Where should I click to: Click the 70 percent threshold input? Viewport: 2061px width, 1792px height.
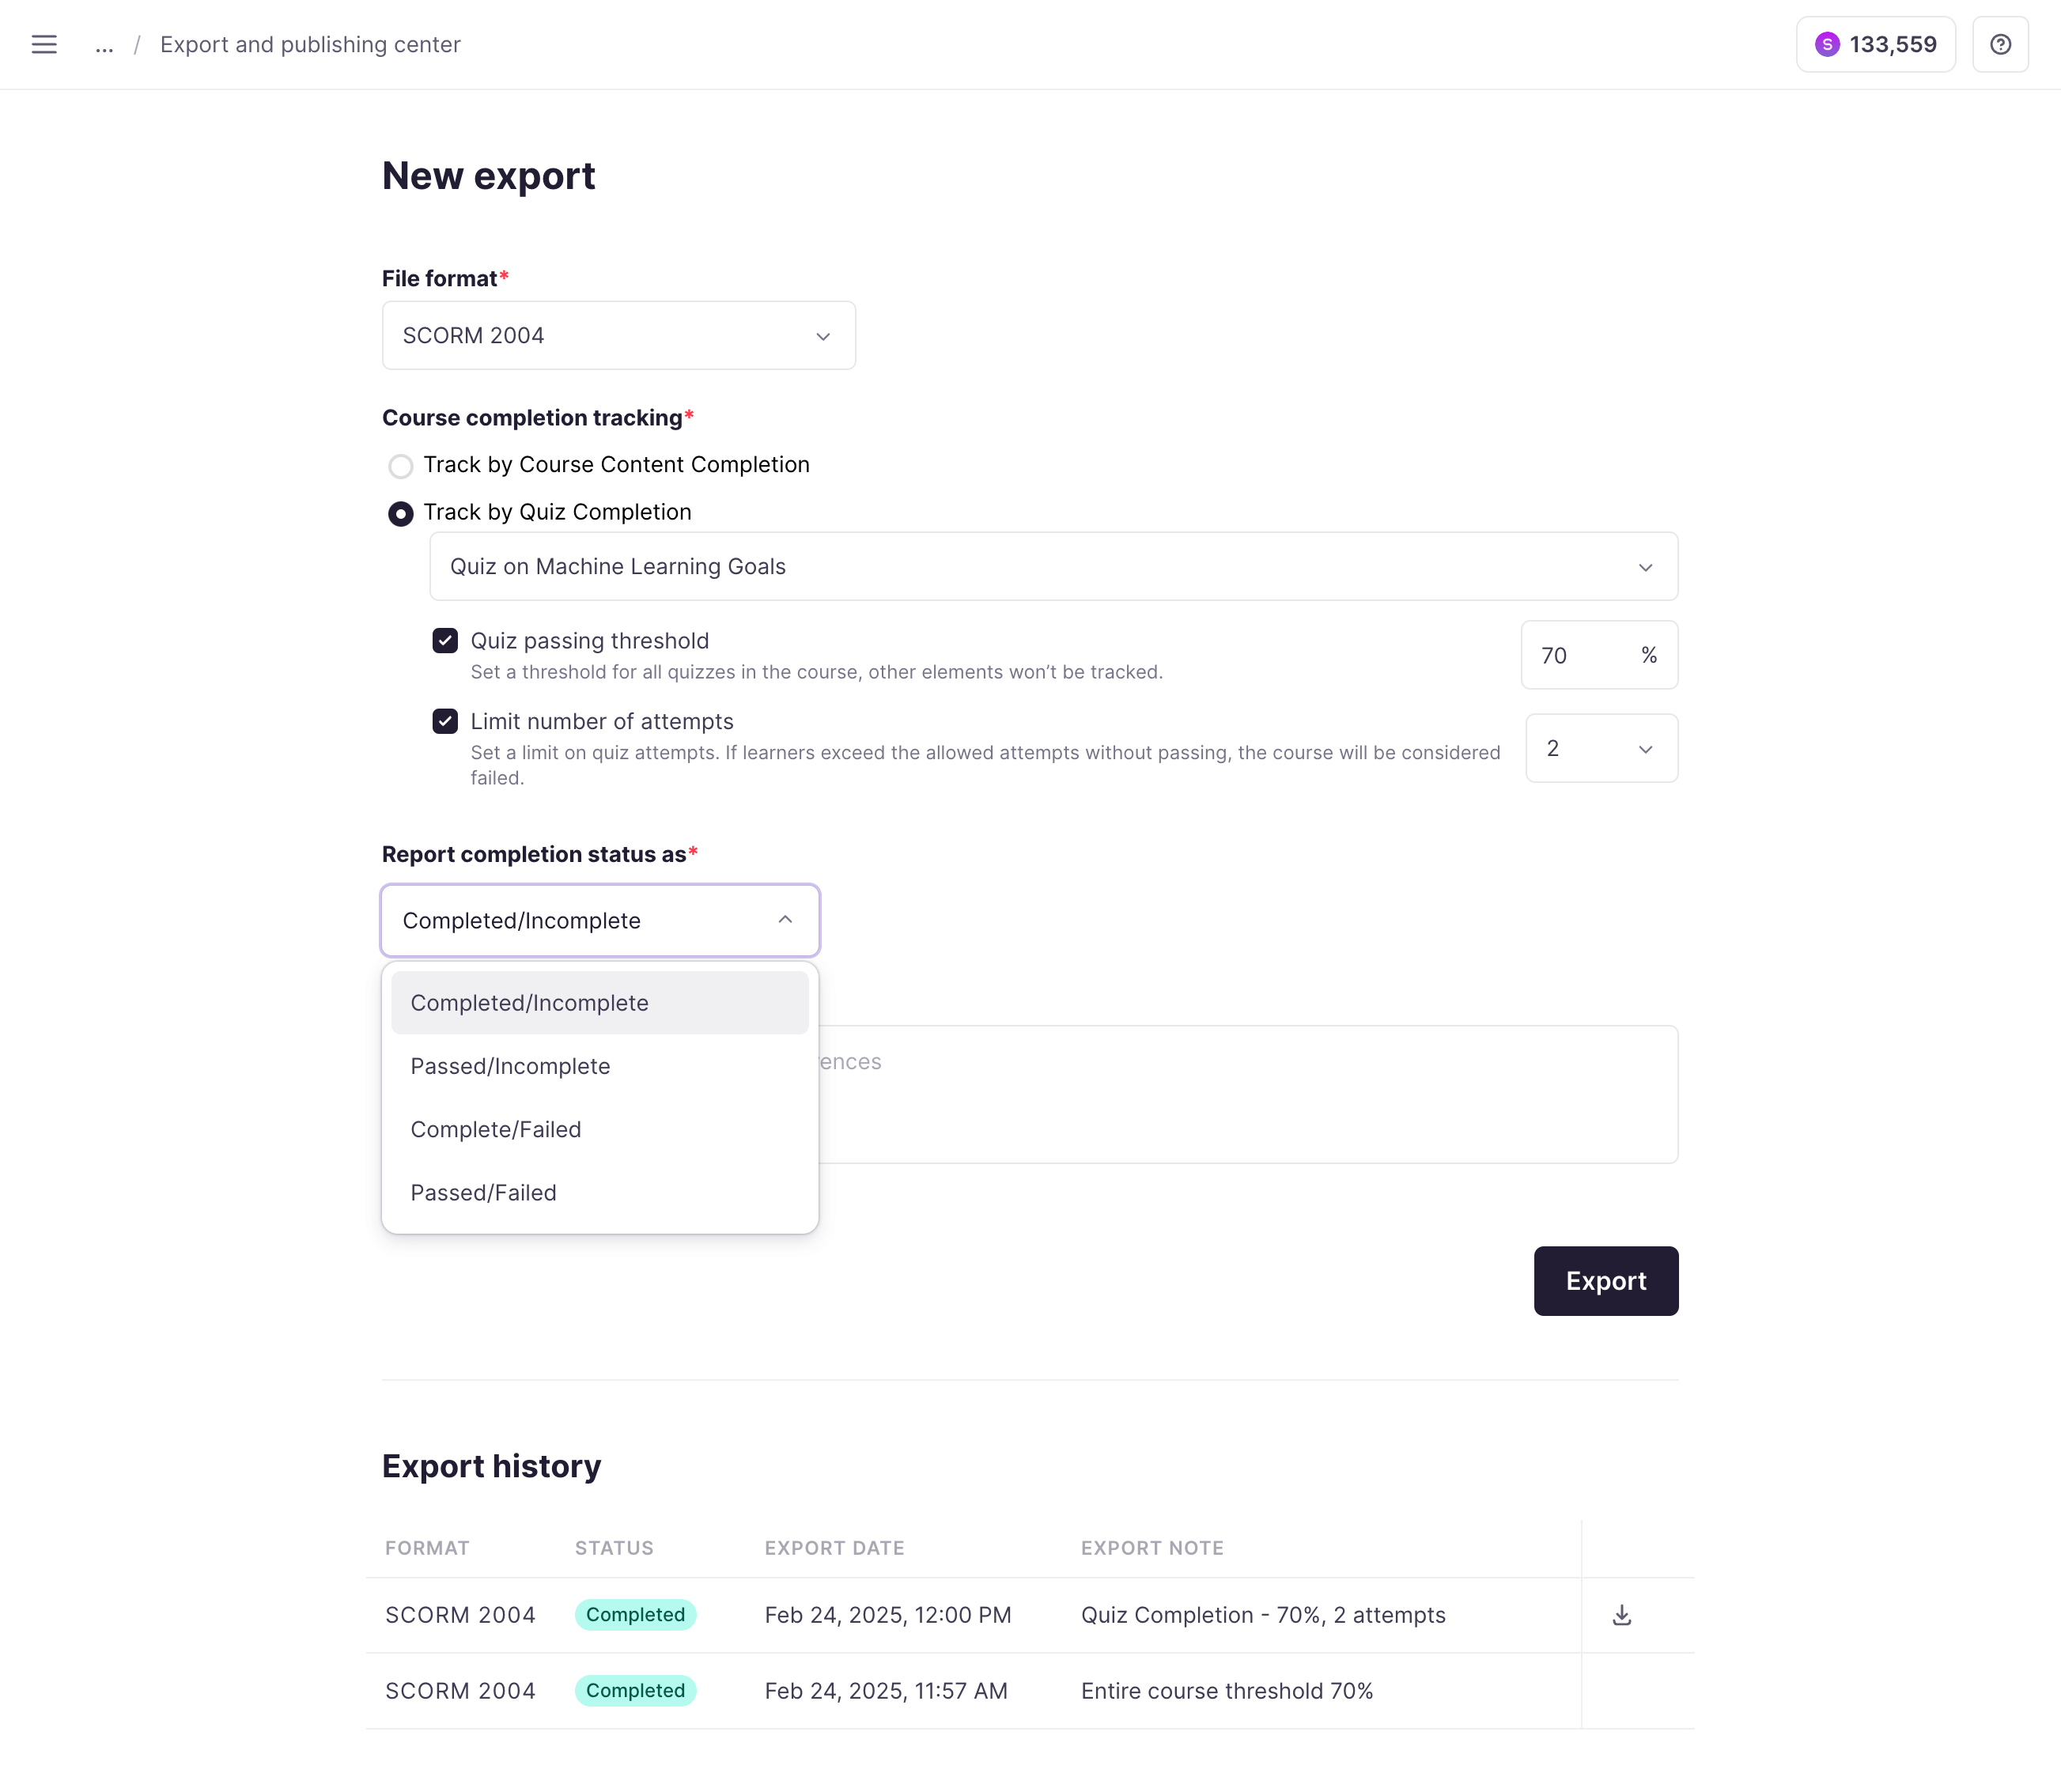1599,655
